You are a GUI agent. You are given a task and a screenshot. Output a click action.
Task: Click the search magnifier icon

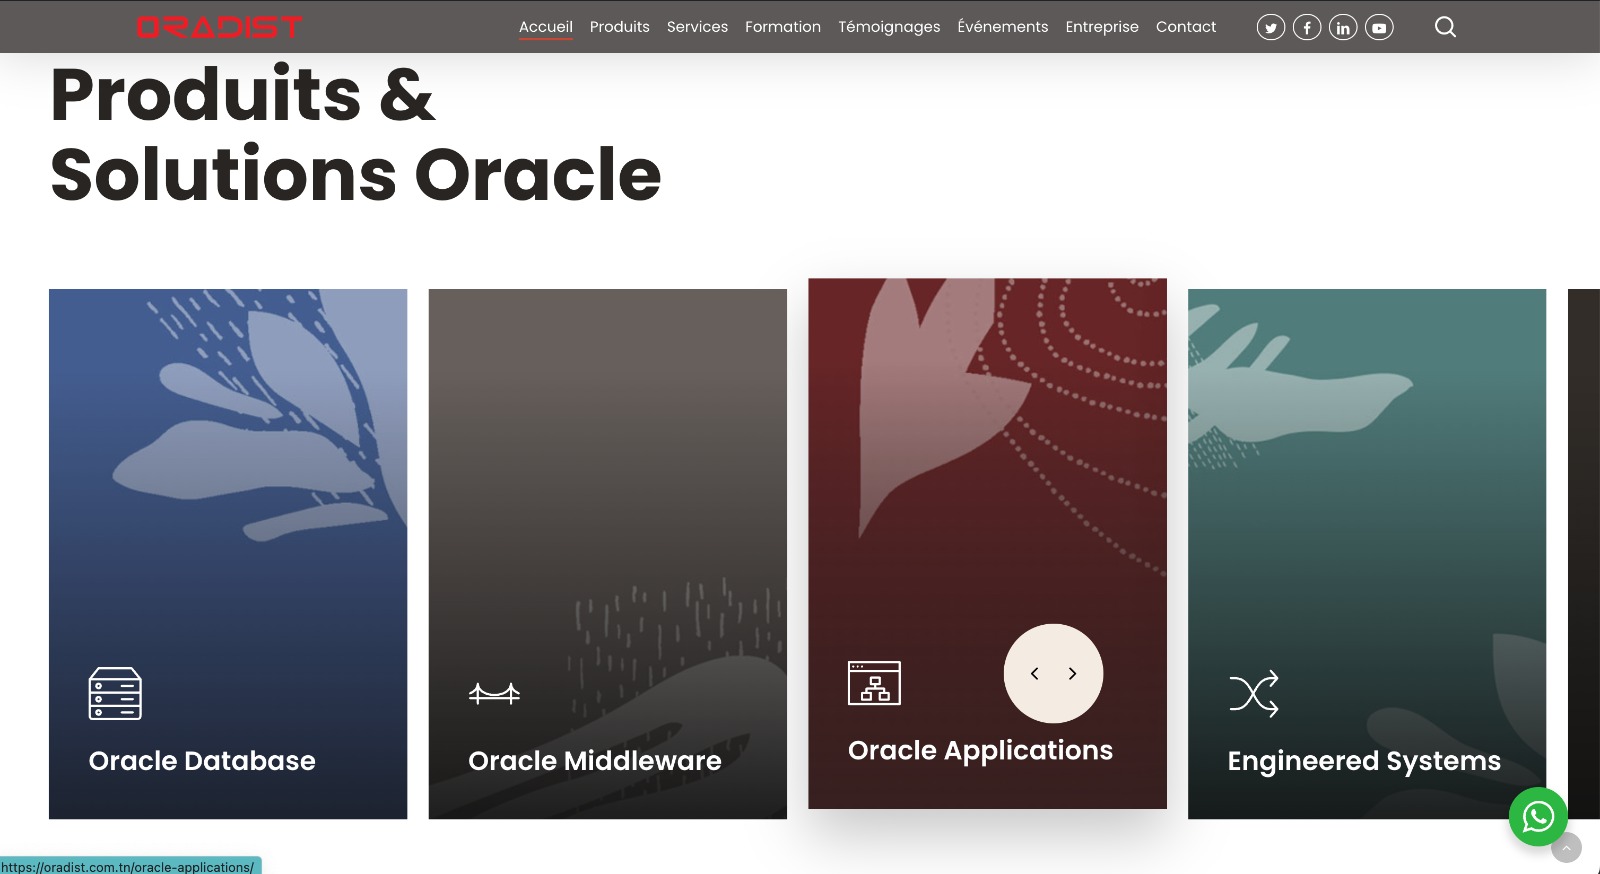click(1445, 27)
